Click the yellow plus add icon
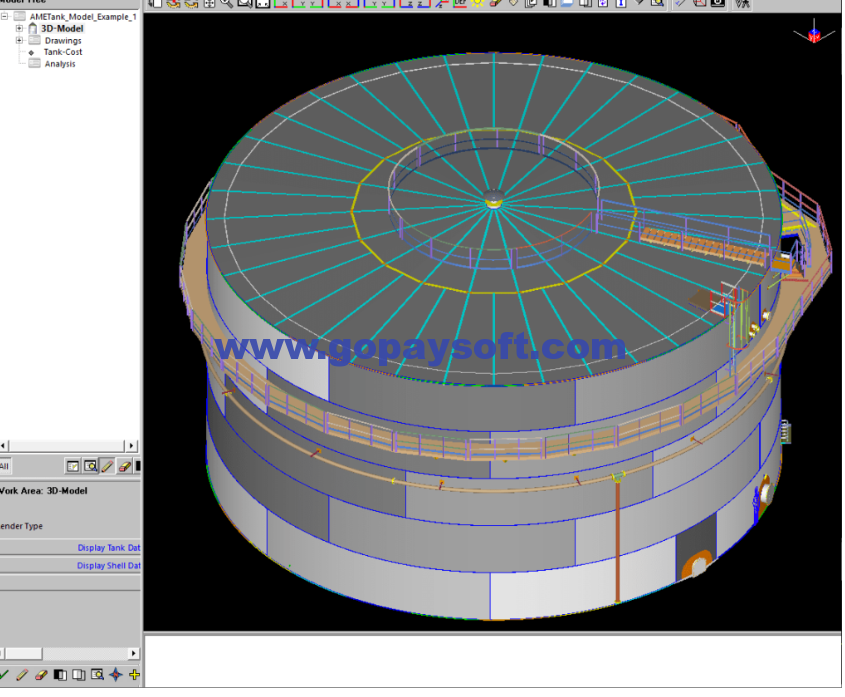This screenshot has width=845, height=697. pyautogui.click(x=134, y=674)
